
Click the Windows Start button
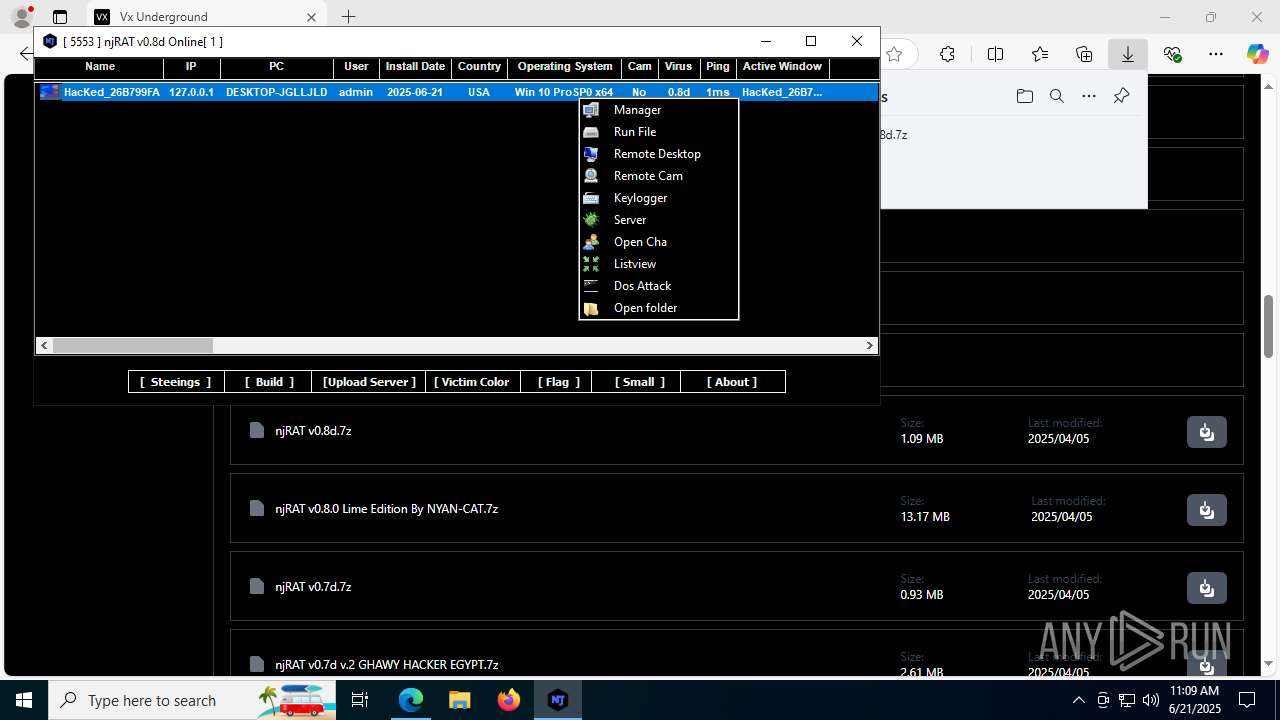pyautogui.click(x=24, y=700)
